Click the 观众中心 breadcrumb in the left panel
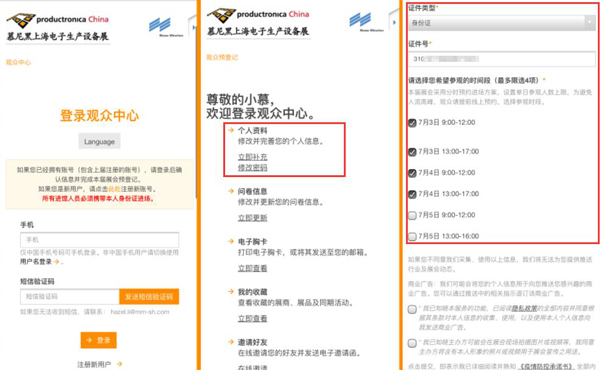The height and width of the screenshot is (370, 600). coord(18,62)
